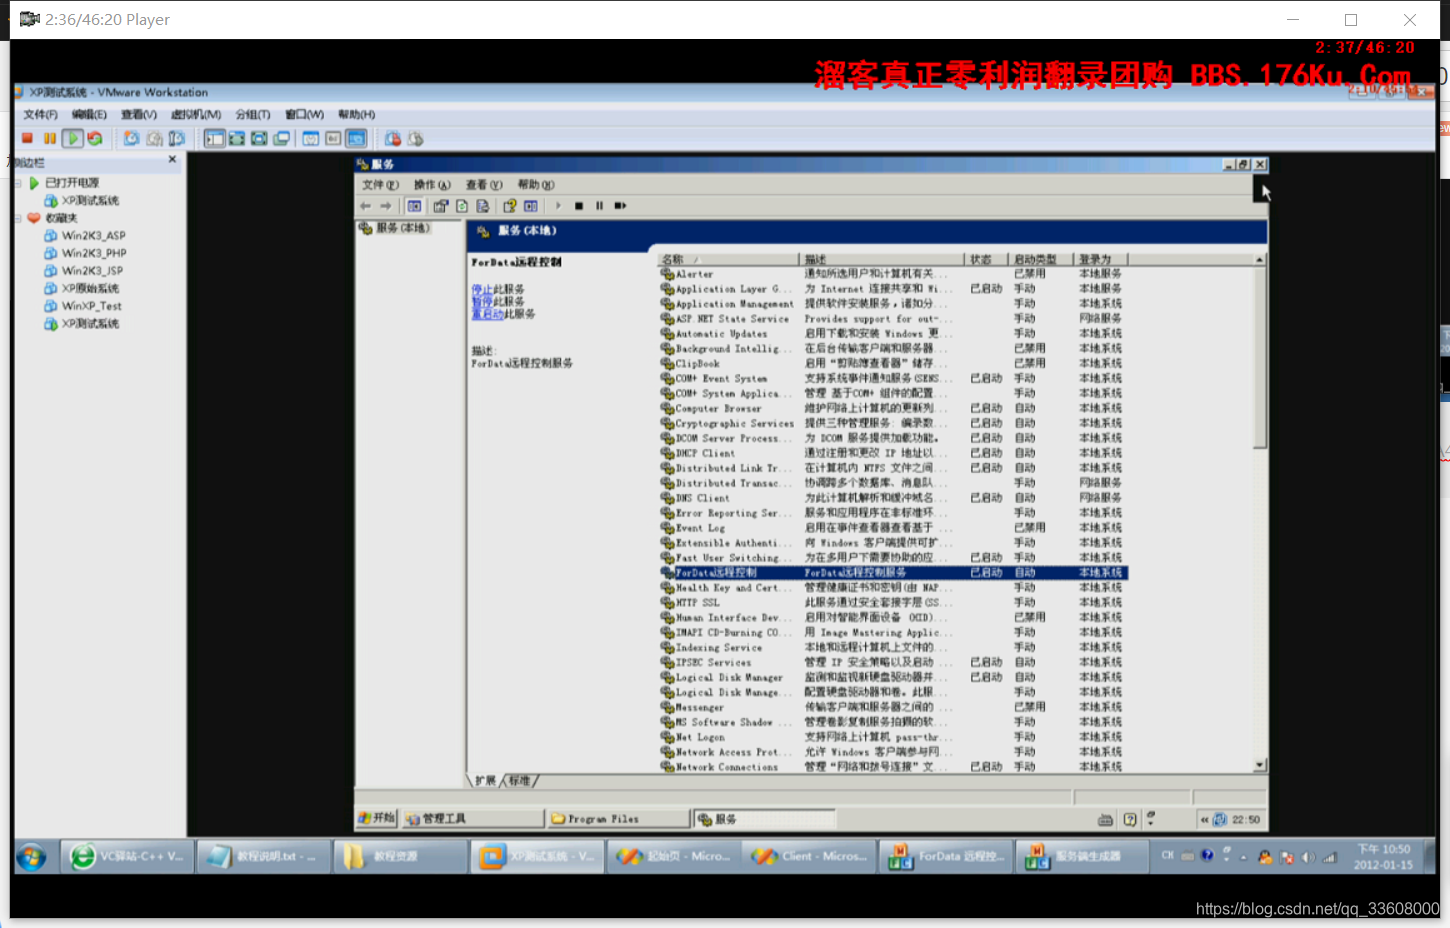
Task: Select the ForData远程控制 service row
Action: point(894,573)
